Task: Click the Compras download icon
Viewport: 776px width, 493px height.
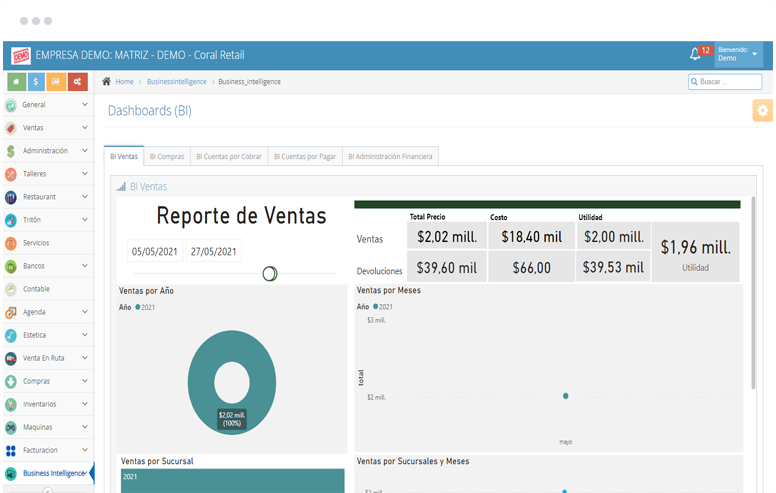Action: point(11,381)
